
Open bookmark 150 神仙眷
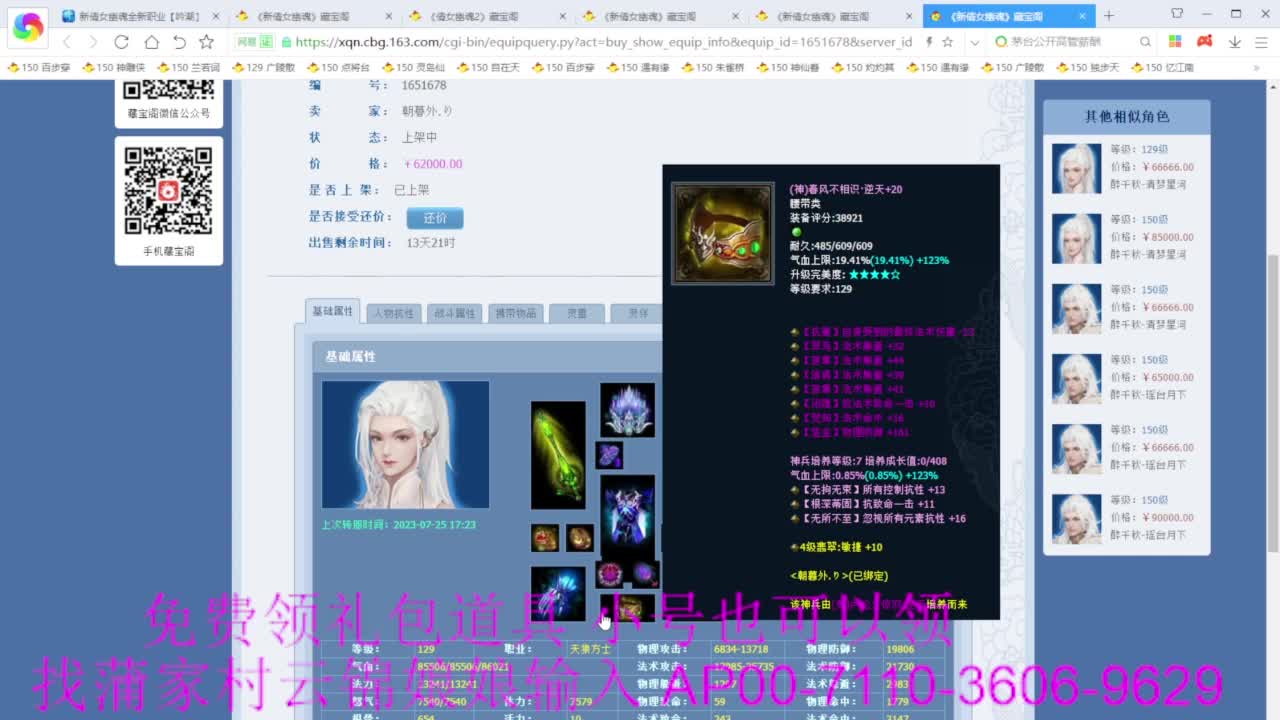789,67
